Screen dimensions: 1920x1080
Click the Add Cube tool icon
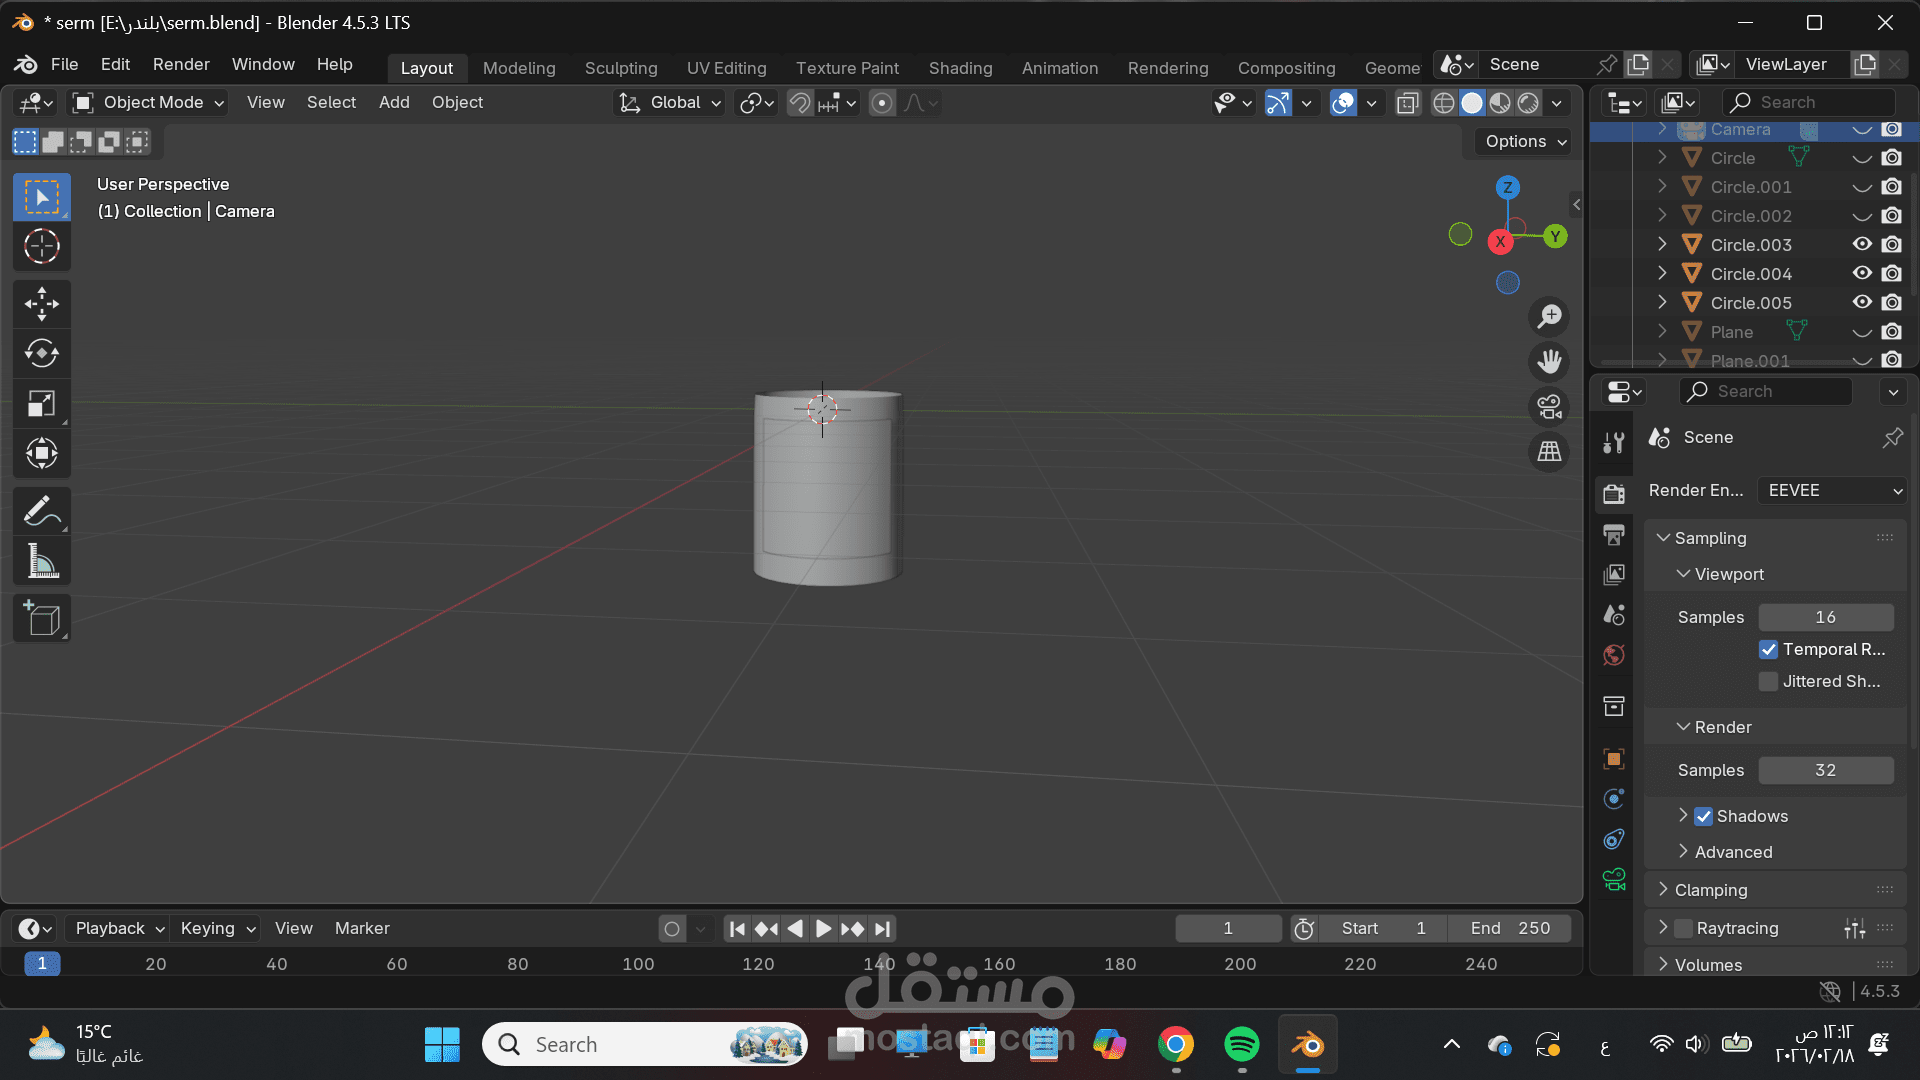click(42, 619)
